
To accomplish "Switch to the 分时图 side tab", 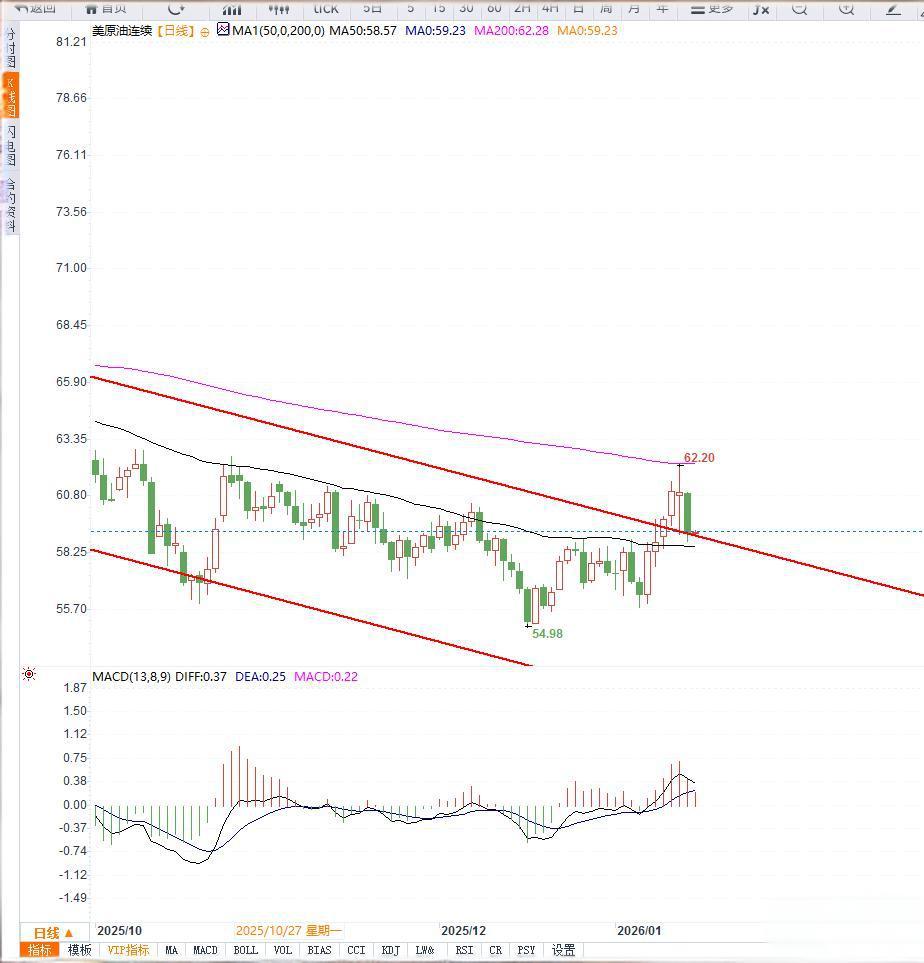I will (10, 47).
